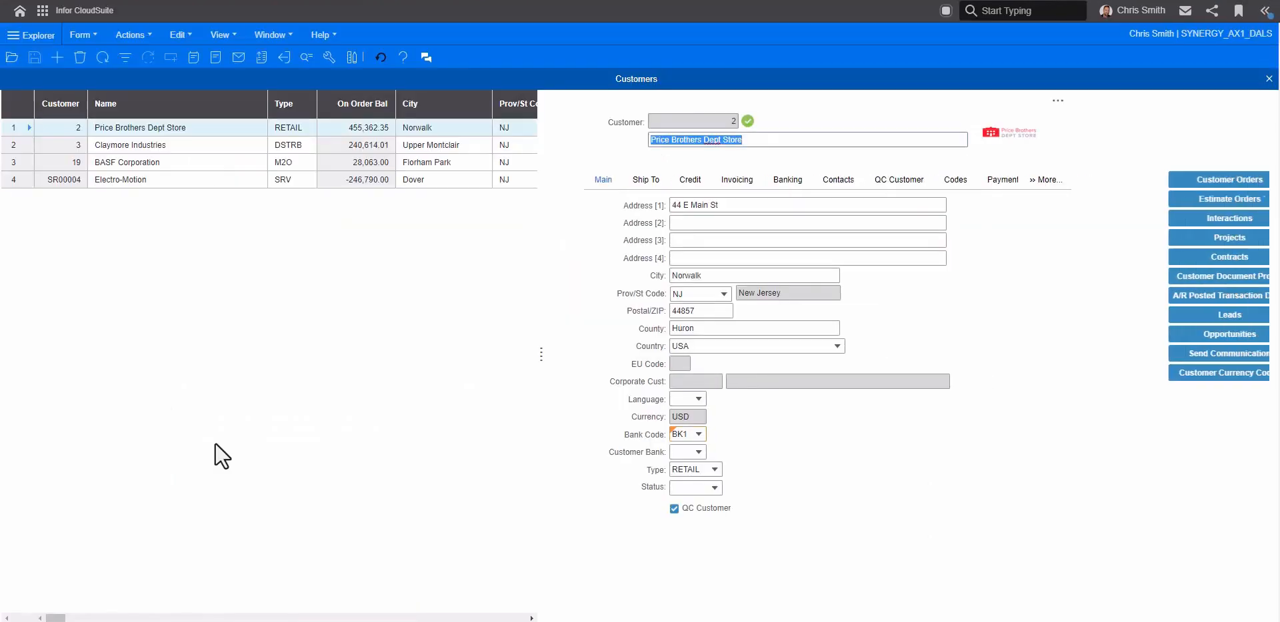Click the share icon in top bar
This screenshot has width=1280, height=622.
coord(1212,10)
